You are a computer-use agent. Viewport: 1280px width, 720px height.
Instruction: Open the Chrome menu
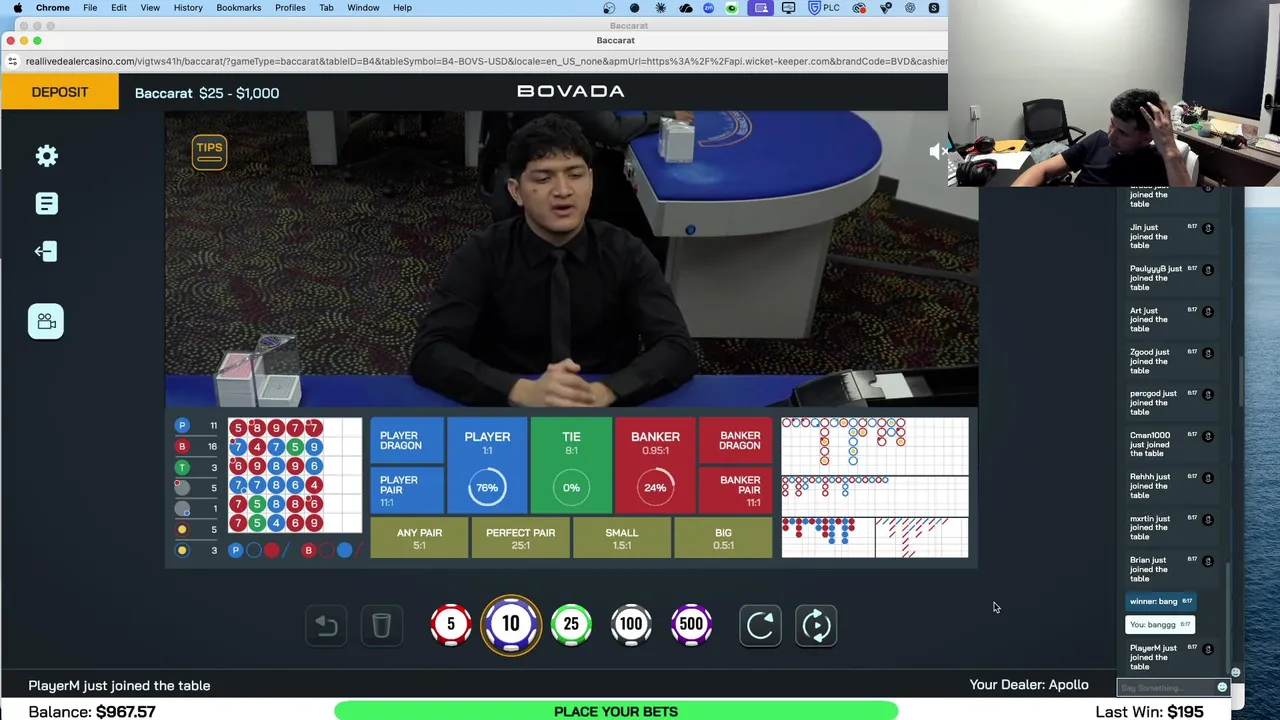53,8
